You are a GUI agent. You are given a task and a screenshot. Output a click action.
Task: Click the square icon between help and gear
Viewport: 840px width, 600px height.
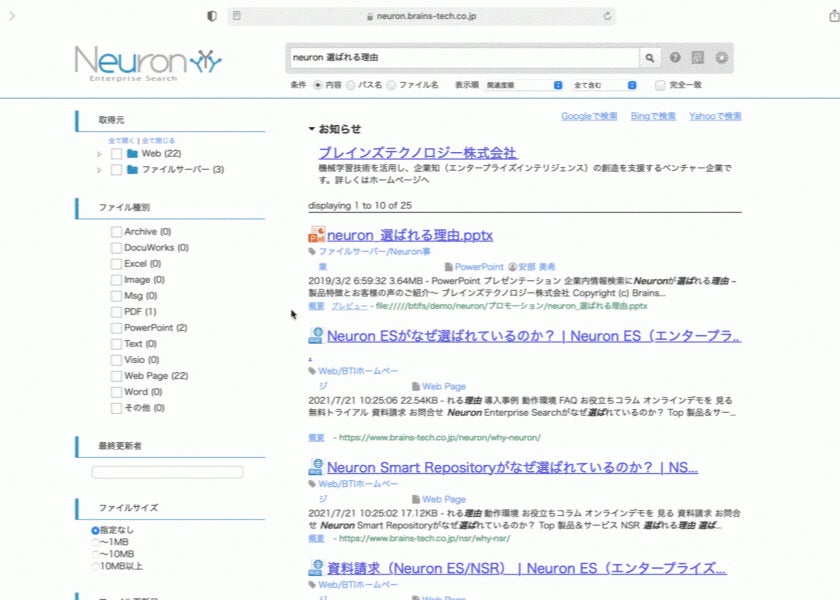tap(698, 57)
